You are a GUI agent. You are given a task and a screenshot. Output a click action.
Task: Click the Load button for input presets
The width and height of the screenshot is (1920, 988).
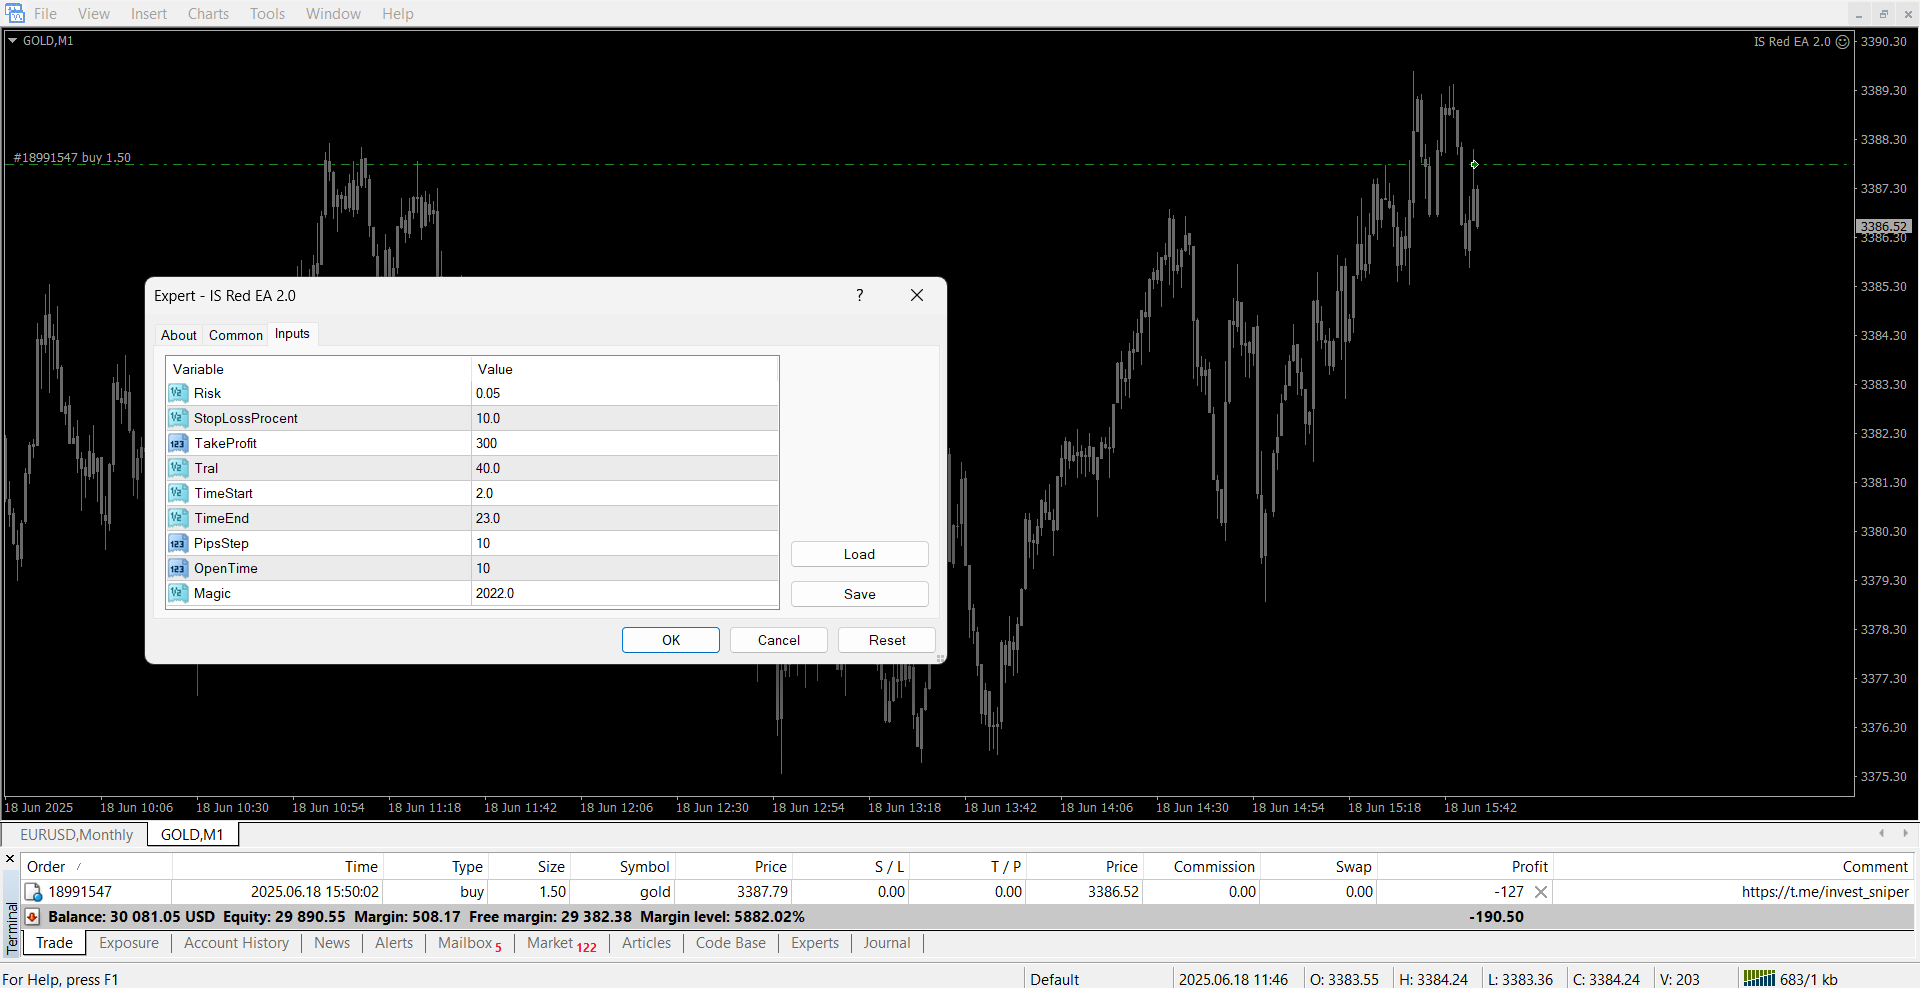859,554
